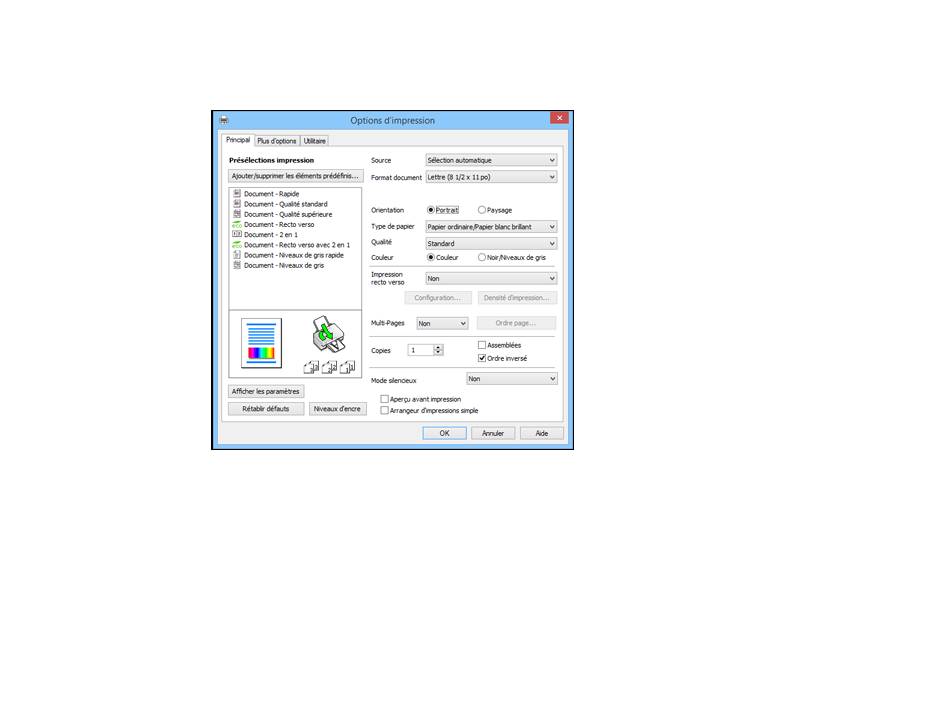Click the Aide button
Viewport: 950px width, 710px height.
[x=542, y=433]
